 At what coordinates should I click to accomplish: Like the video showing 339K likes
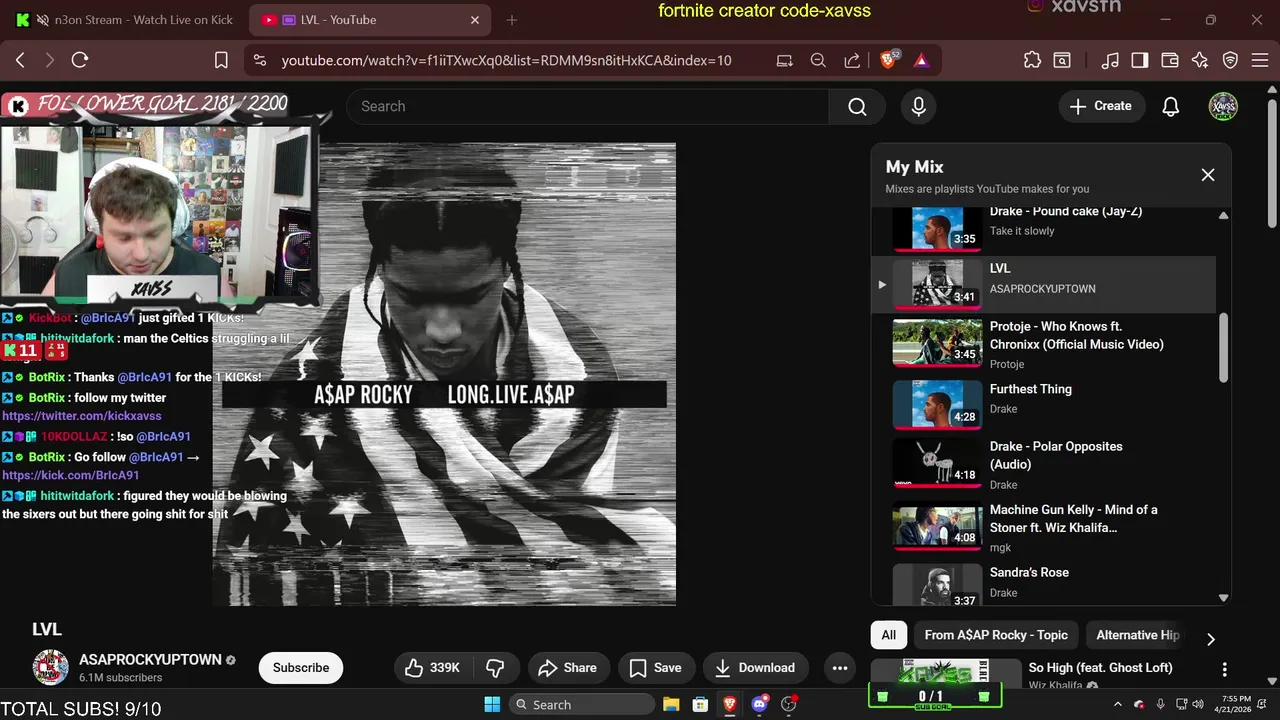click(x=433, y=668)
